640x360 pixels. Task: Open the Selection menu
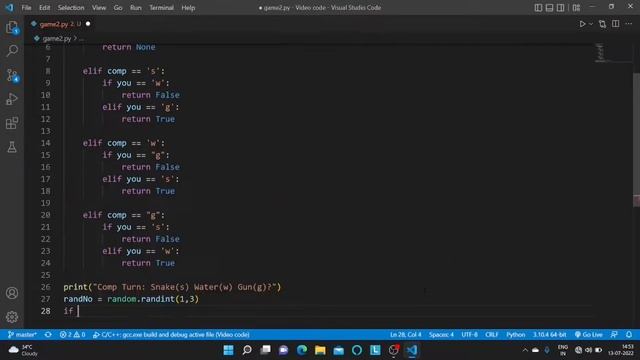[x=71, y=8]
